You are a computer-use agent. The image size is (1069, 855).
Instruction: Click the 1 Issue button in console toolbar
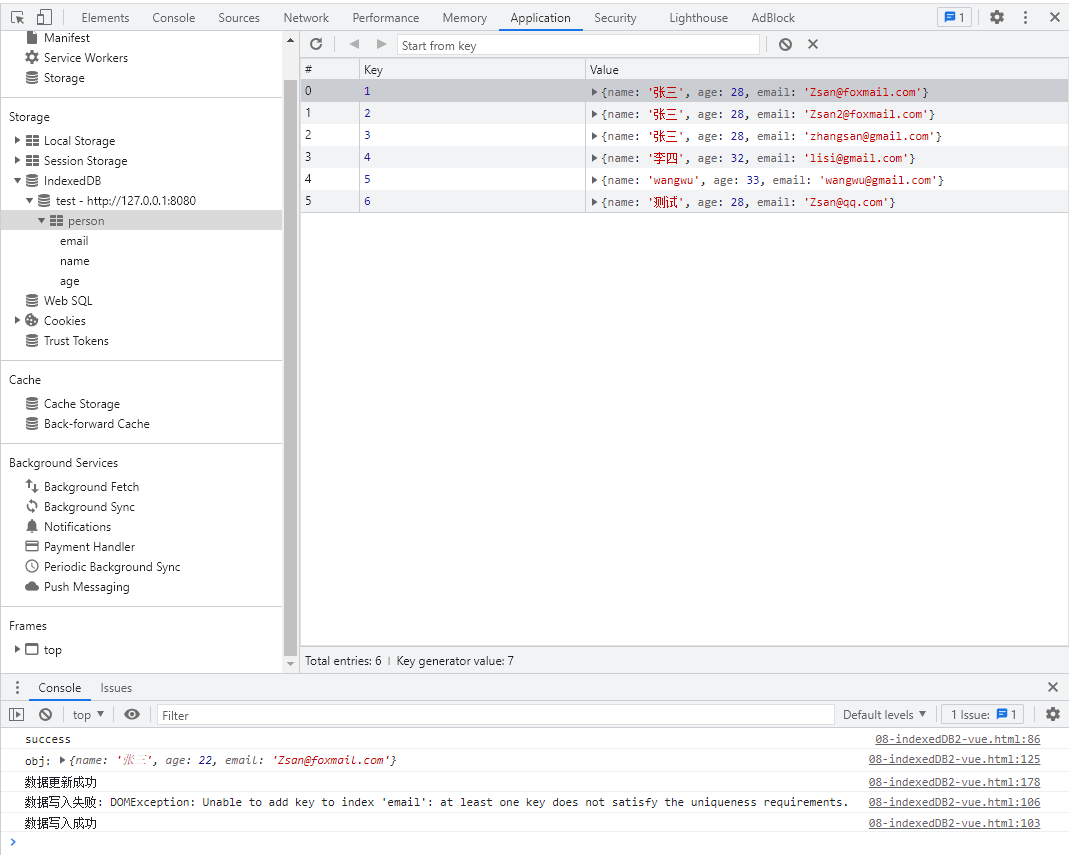point(983,715)
